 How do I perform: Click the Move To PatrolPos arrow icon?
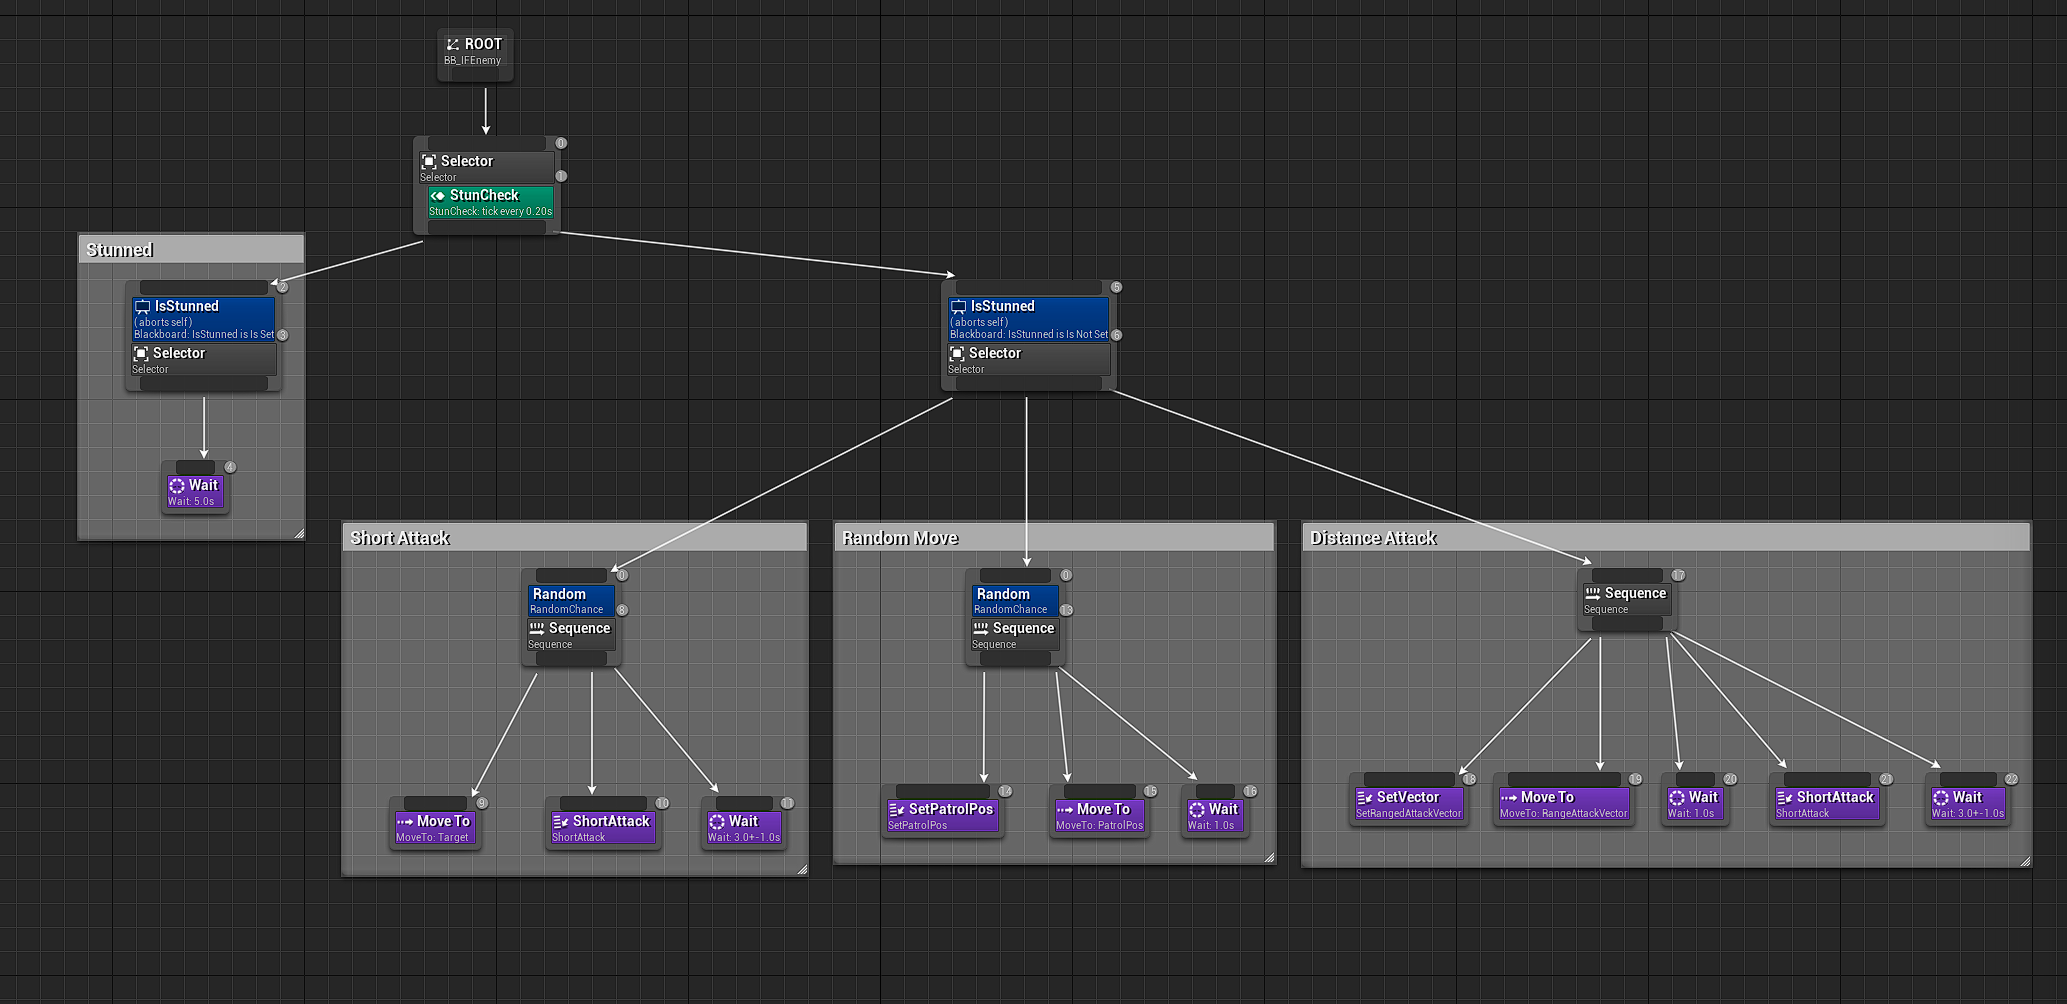[1065, 810]
